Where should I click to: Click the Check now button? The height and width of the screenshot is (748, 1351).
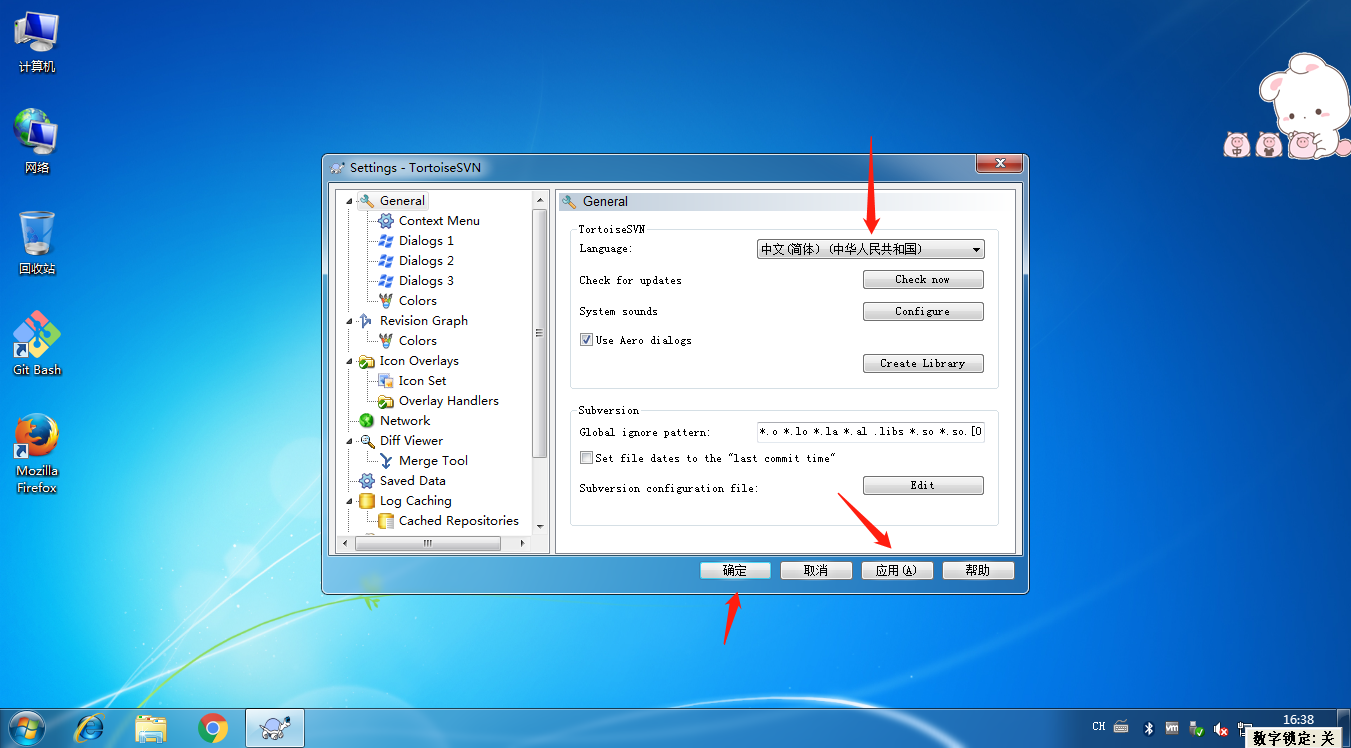point(923,280)
